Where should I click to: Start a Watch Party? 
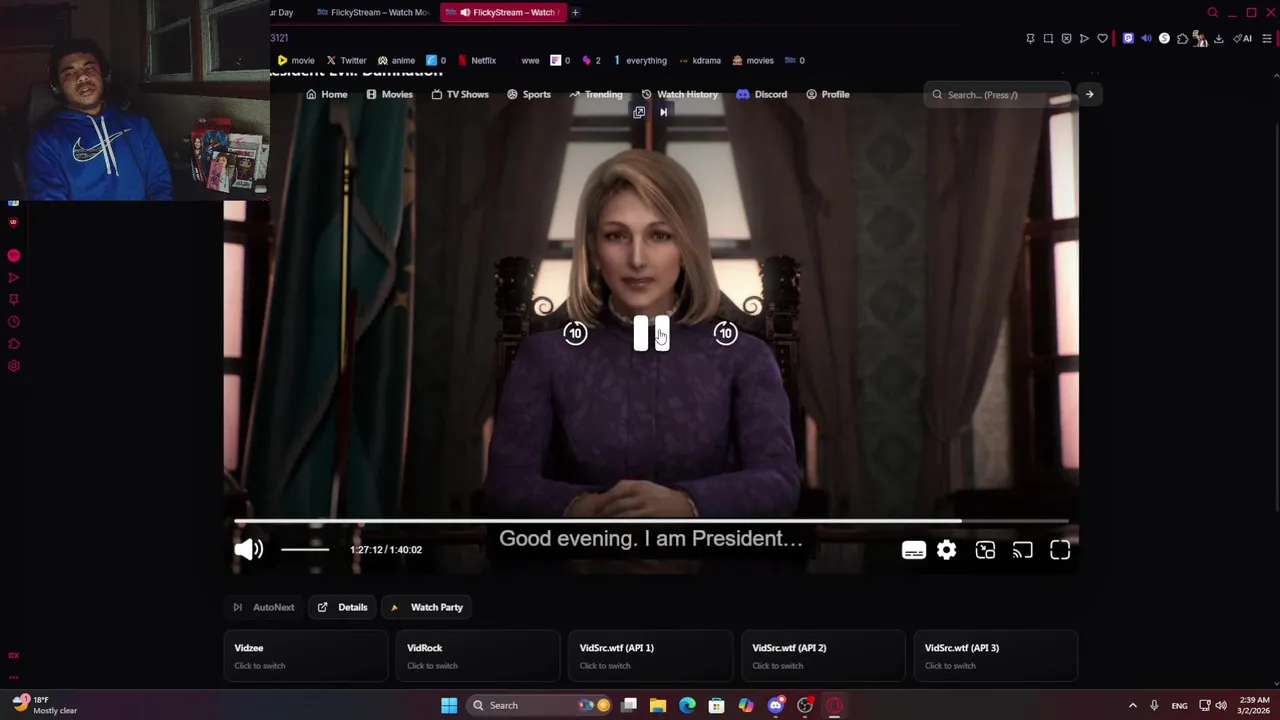(427, 607)
